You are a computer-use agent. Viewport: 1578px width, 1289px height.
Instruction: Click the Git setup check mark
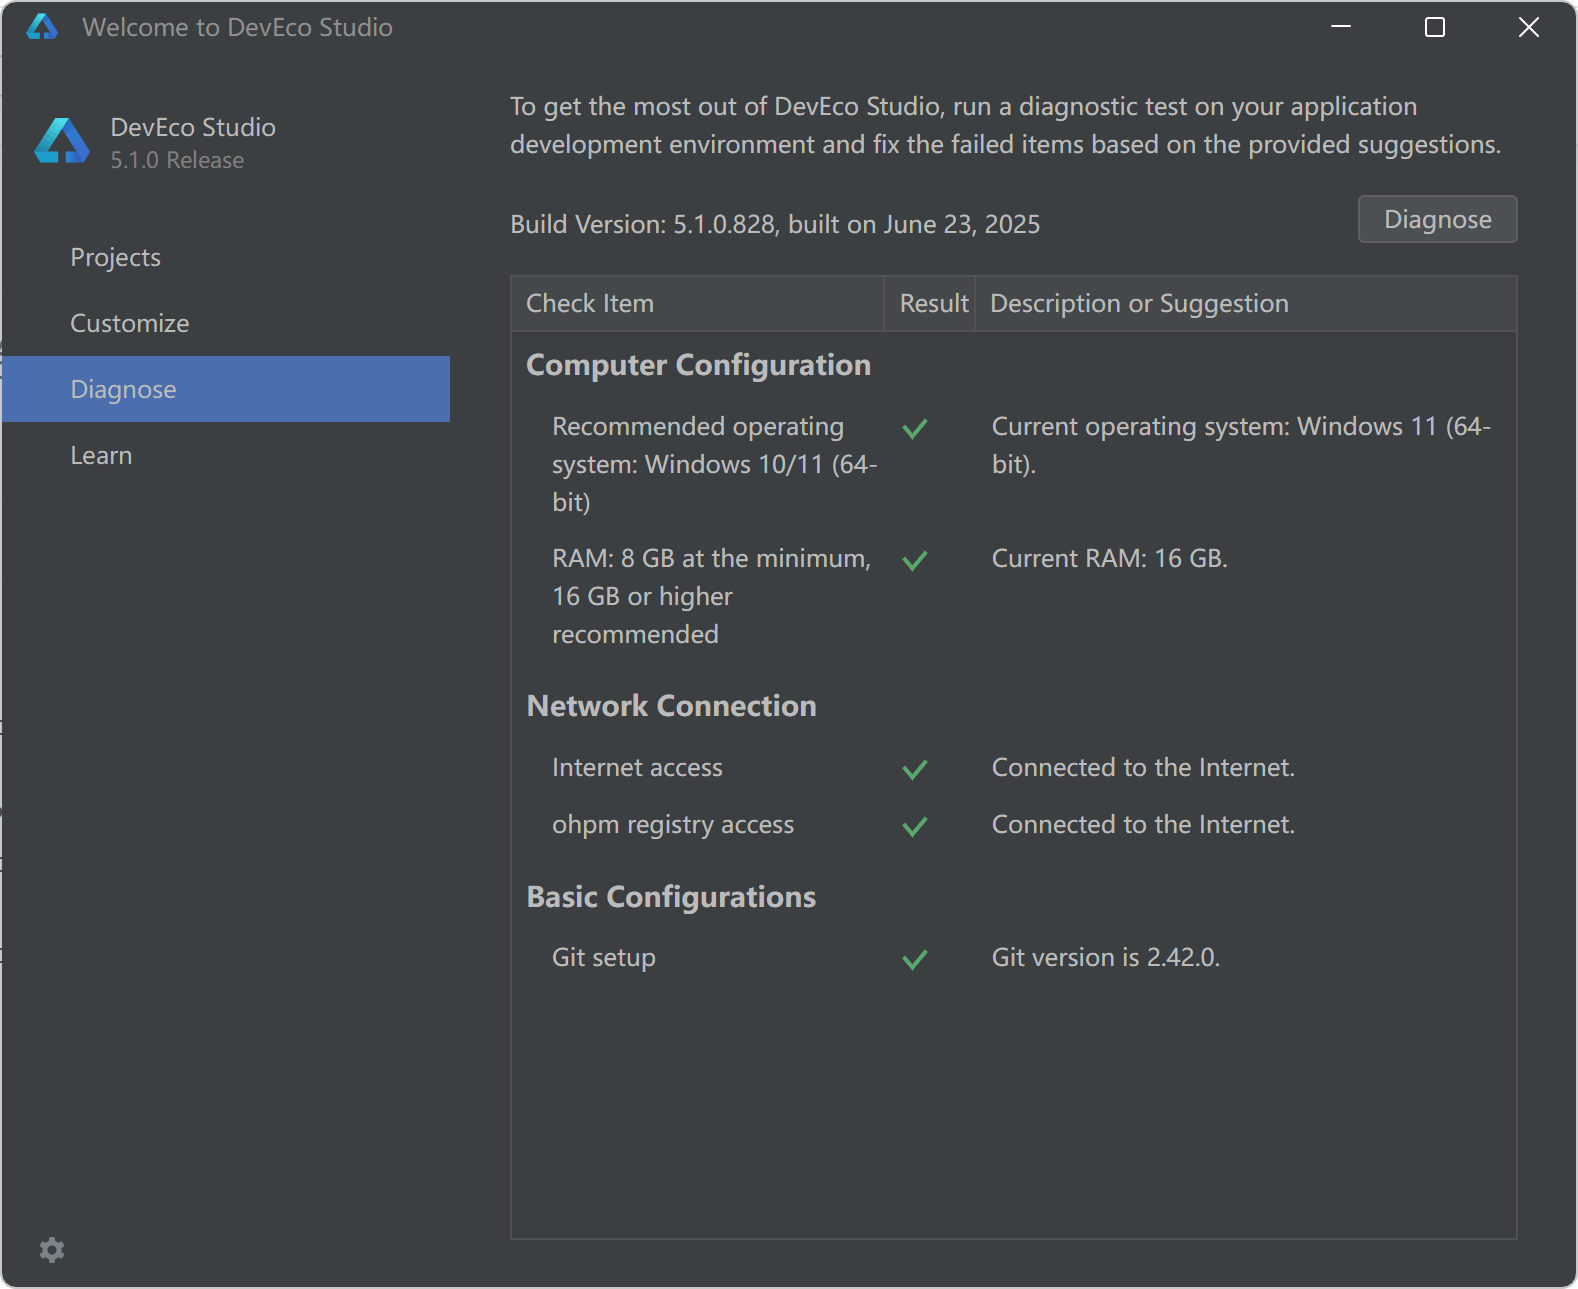click(x=915, y=960)
